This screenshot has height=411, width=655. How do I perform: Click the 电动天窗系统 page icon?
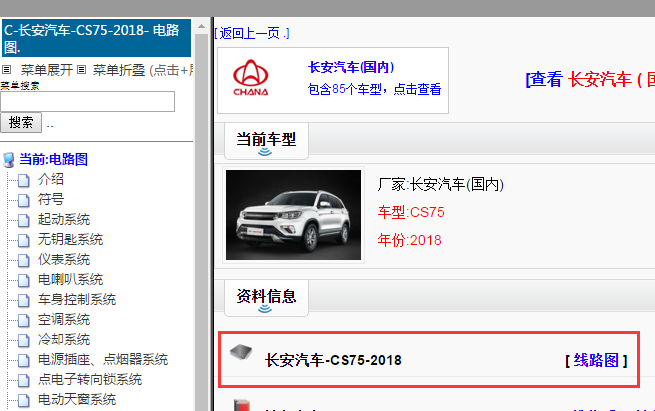click(24, 401)
